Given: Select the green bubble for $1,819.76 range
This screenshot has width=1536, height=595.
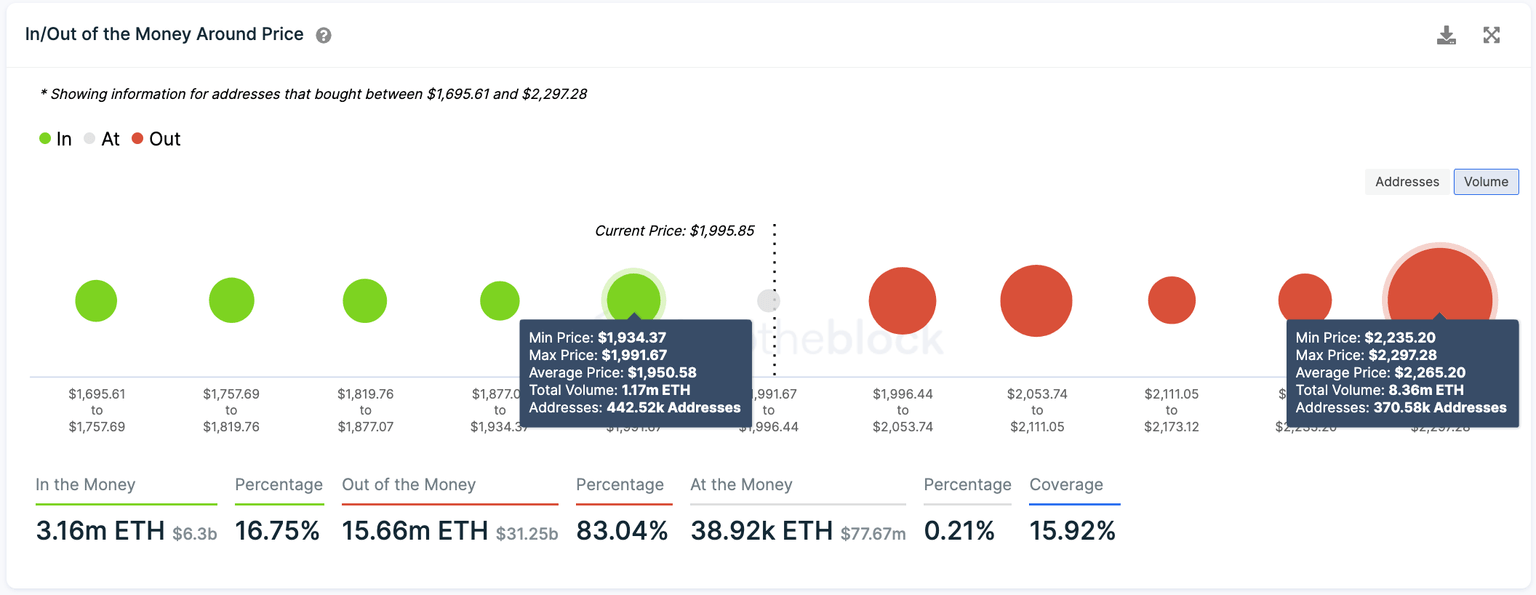Looking at the screenshot, I should click(x=365, y=299).
